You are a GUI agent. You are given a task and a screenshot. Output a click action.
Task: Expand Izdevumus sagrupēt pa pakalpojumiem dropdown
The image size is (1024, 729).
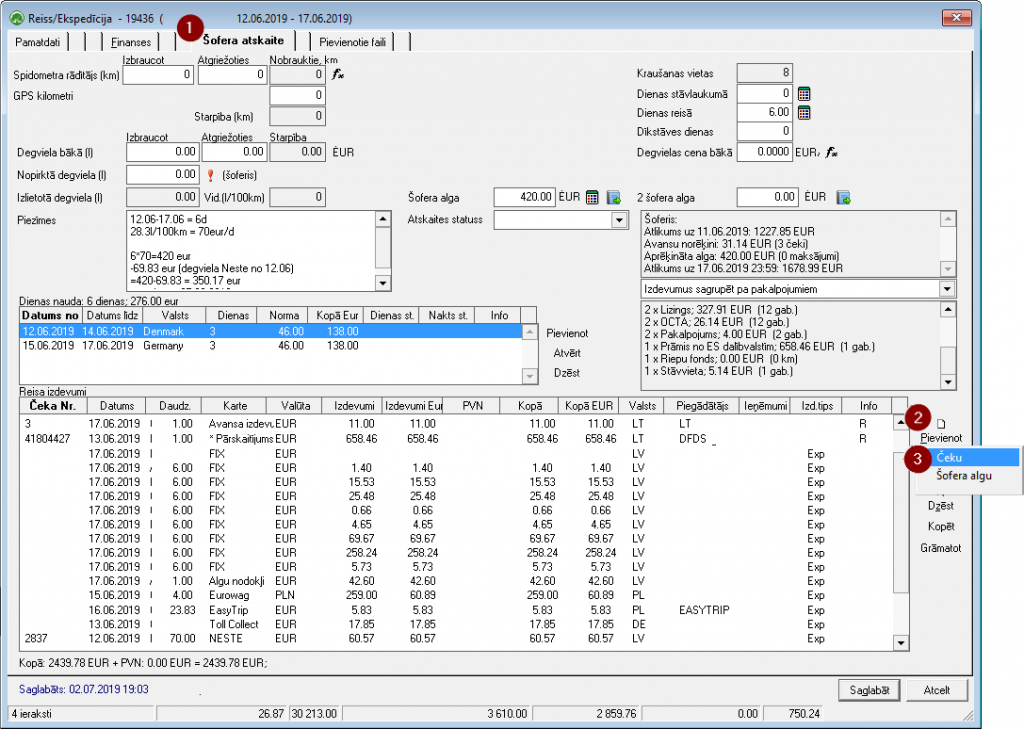click(948, 289)
